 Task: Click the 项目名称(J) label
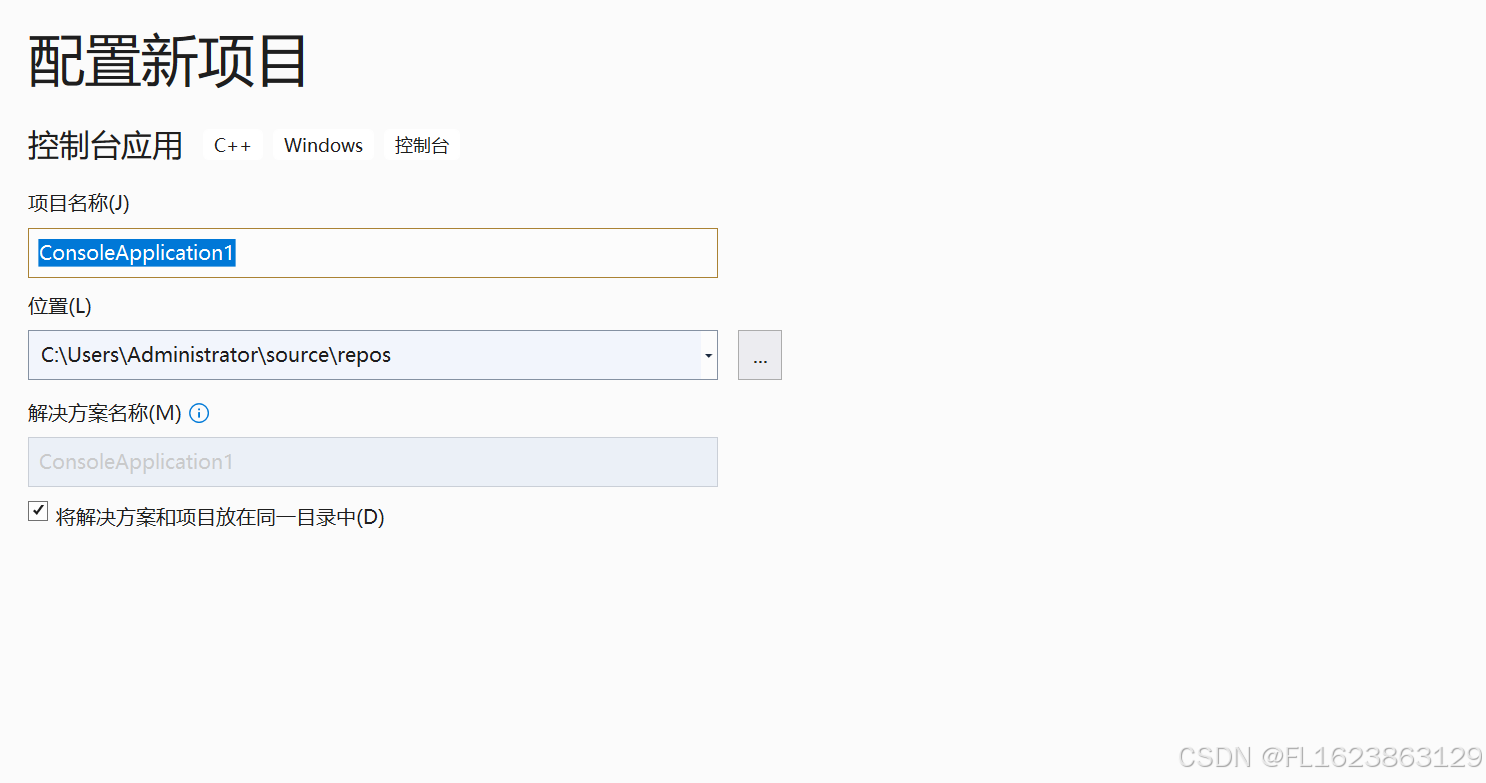click(x=79, y=204)
